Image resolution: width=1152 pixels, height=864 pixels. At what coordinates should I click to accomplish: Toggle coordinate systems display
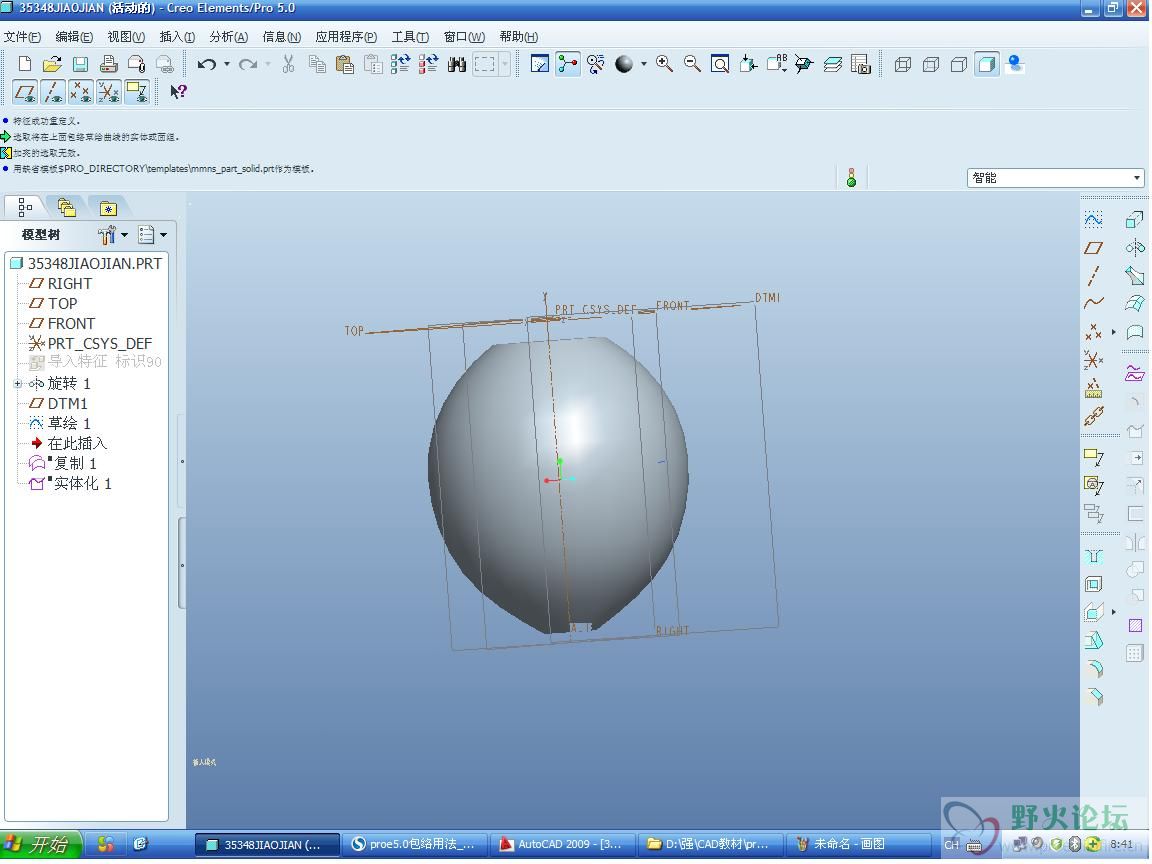click(109, 92)
